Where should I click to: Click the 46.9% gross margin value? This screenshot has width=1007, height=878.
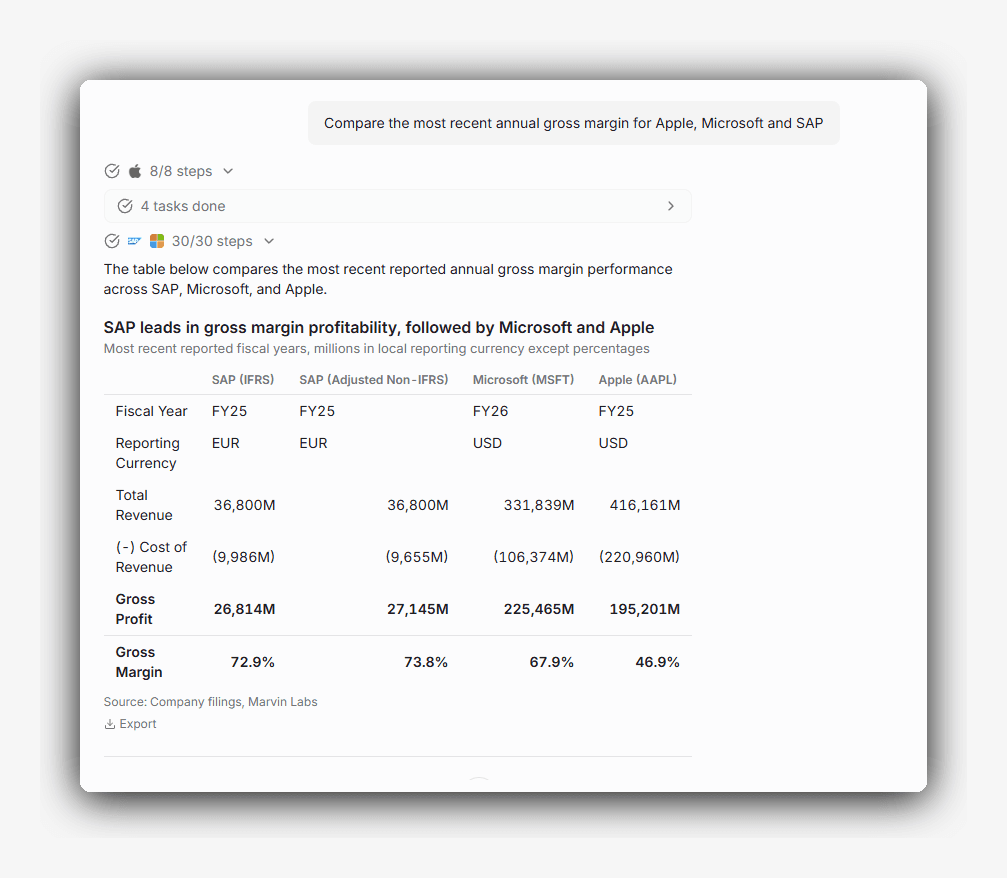coord(658,662)
